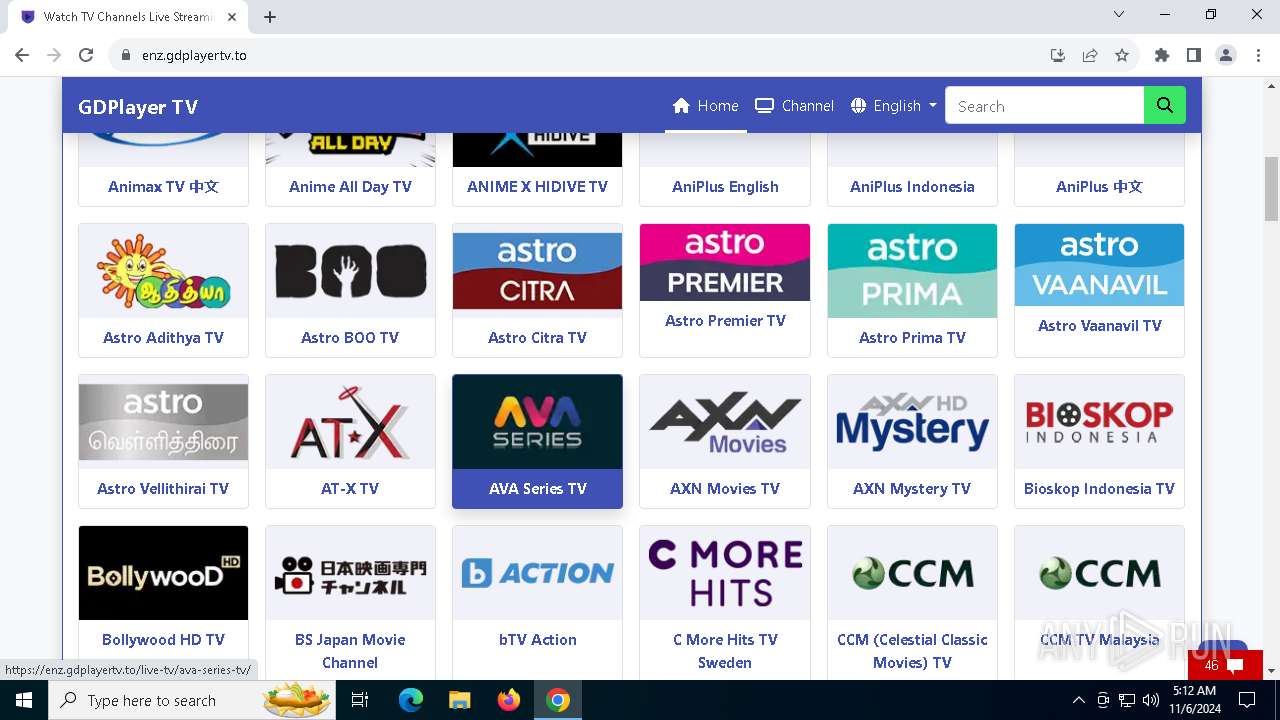
Task: Select Astro Prima logo thumbnail
Action: pos(912,271)
